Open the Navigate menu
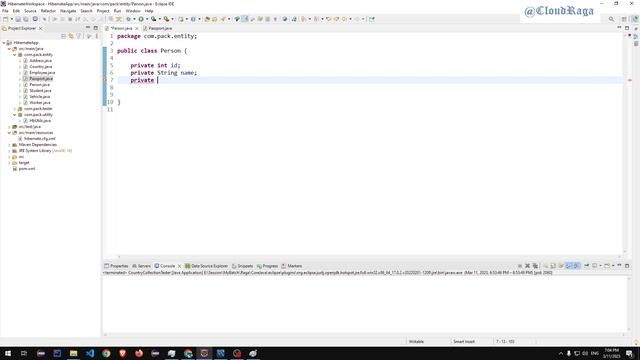Screen dimensions: 640x360 pos(68,11)
